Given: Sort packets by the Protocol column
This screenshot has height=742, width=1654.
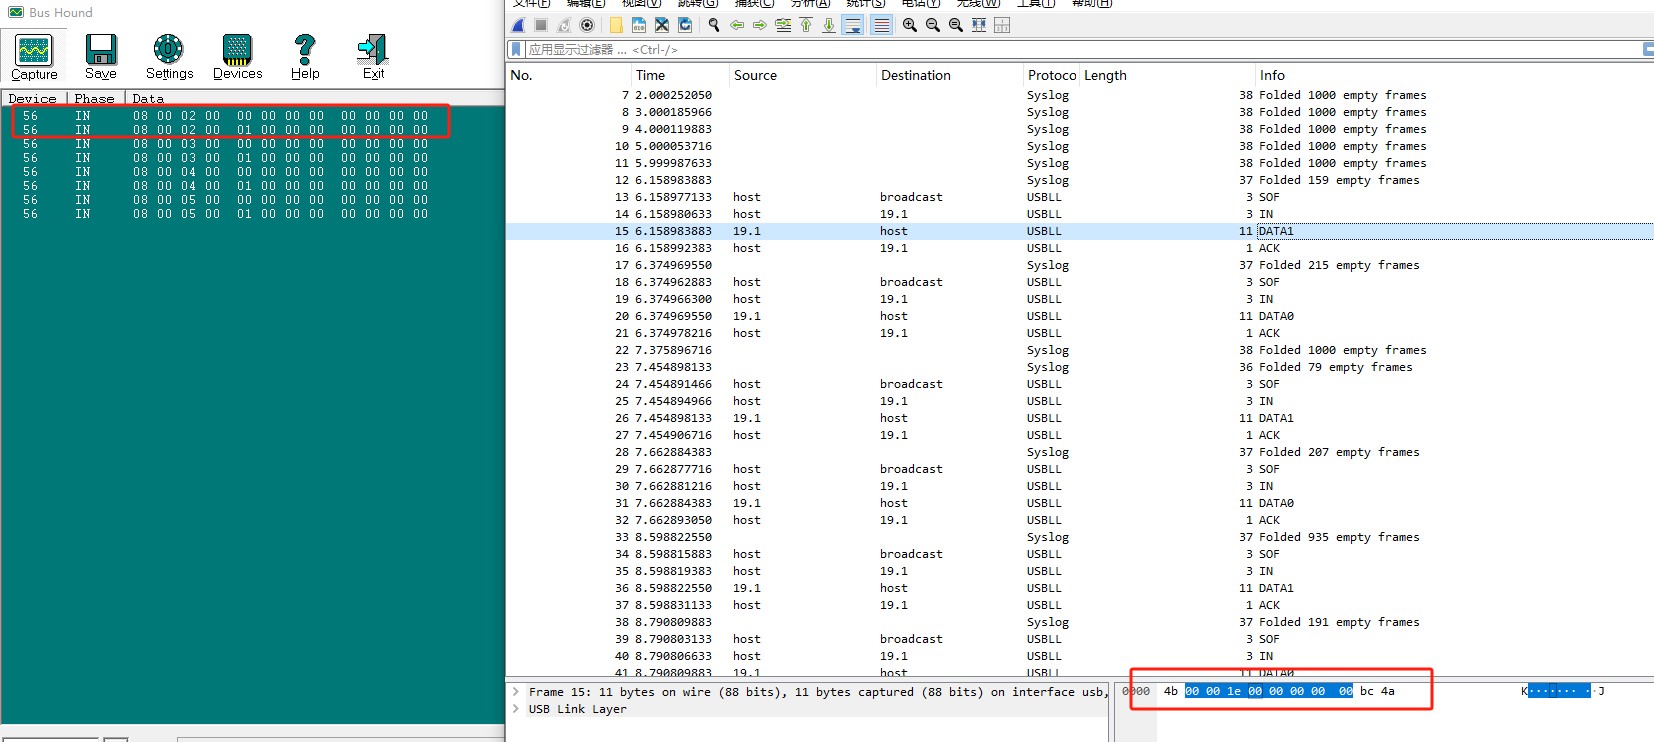Looking at the screenshot, I should point(1052,75).
